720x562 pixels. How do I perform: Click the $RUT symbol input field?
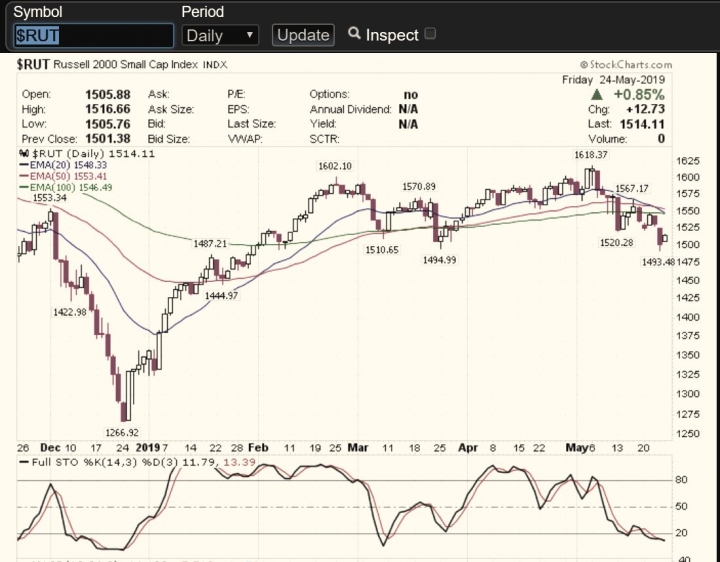(x=94, y=35)
